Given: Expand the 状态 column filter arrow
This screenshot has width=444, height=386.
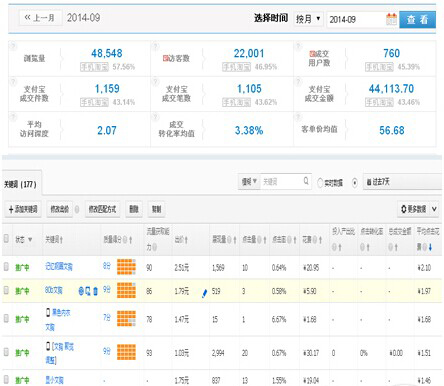Looking at the screenshot, I should point(30,240).
